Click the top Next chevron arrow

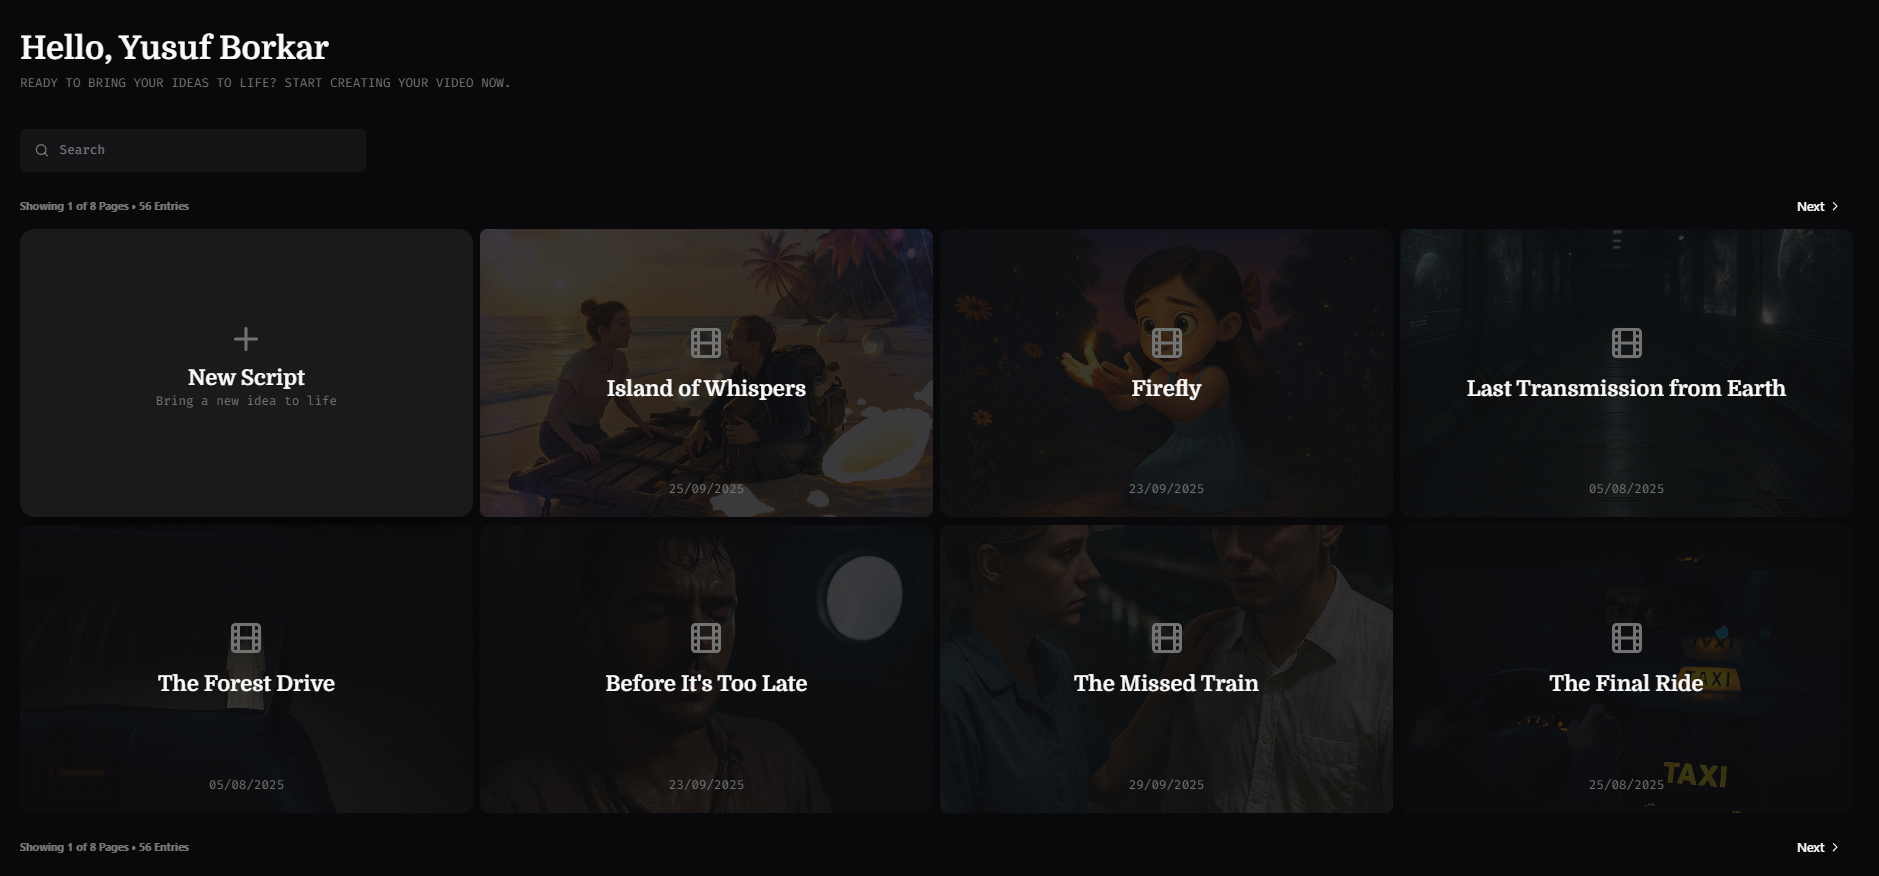point(1835,206)
